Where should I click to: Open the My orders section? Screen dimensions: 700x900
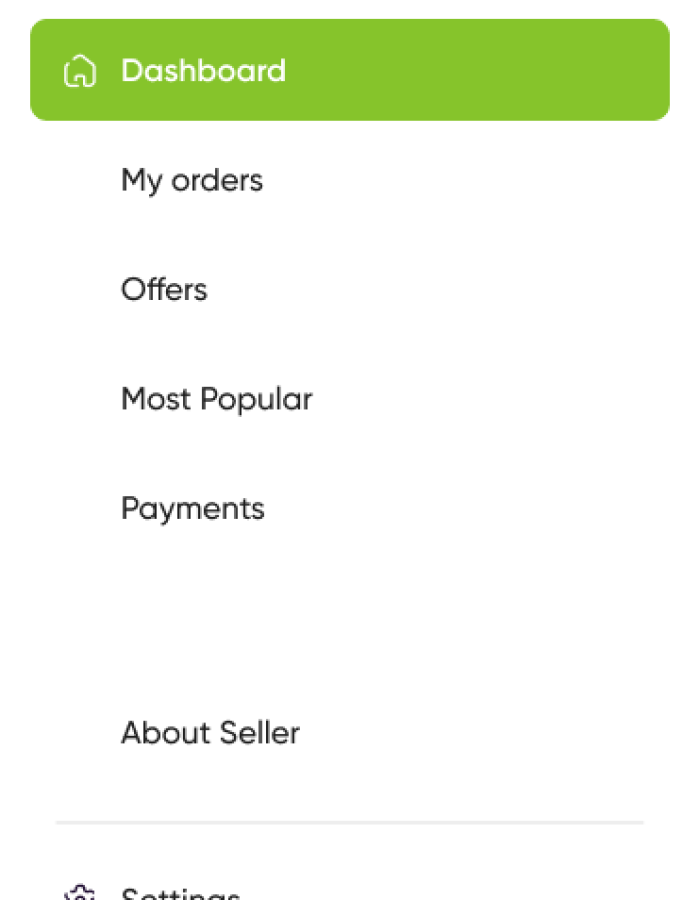[x=191, y=180]
